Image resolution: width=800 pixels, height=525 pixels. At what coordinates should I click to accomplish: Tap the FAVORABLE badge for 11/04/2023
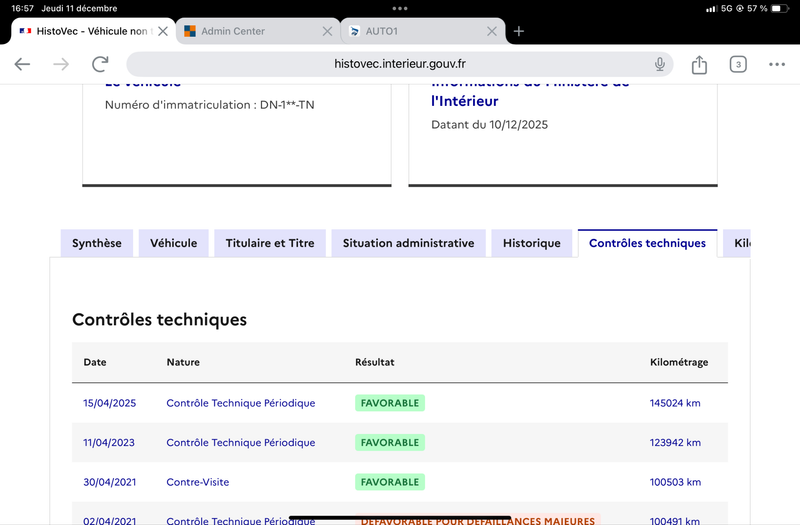point(390,442)
